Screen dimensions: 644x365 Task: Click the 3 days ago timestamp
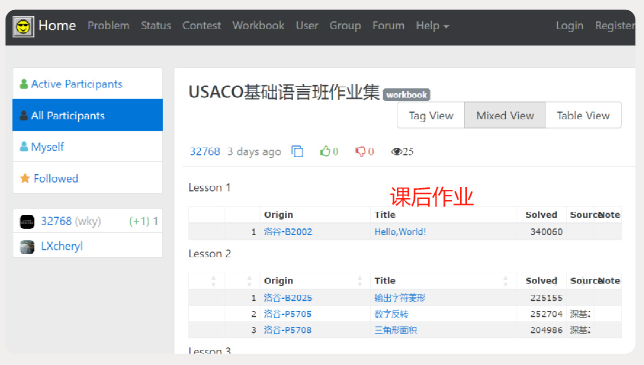[254, 152]
